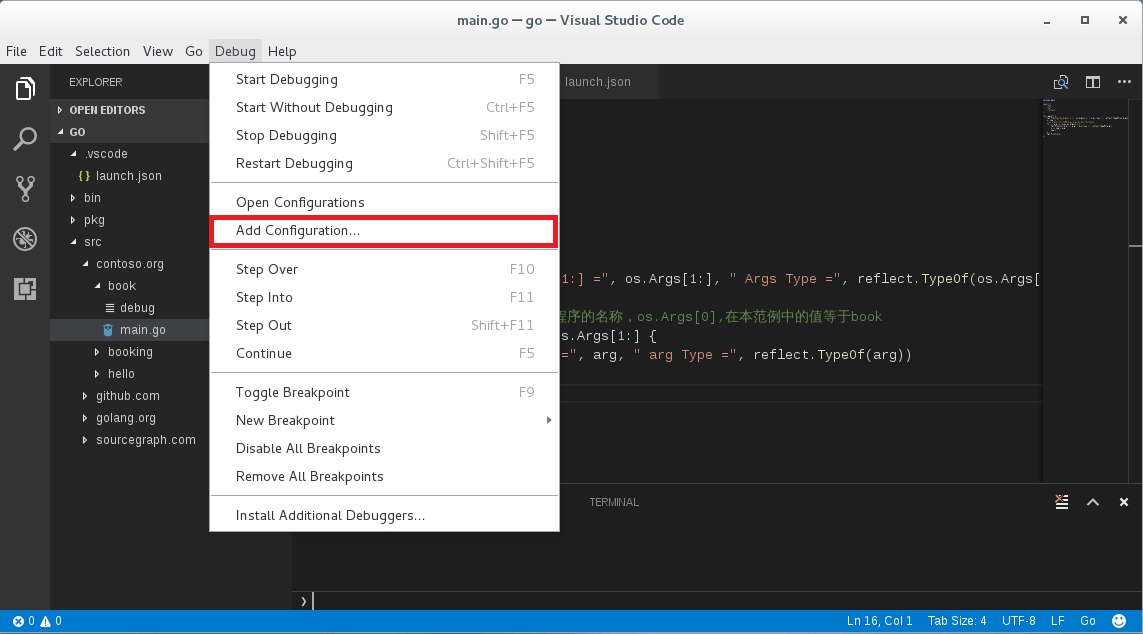Close the Debug menu via its title
This screenshot has height=634, width=1143.
(235, 51)
